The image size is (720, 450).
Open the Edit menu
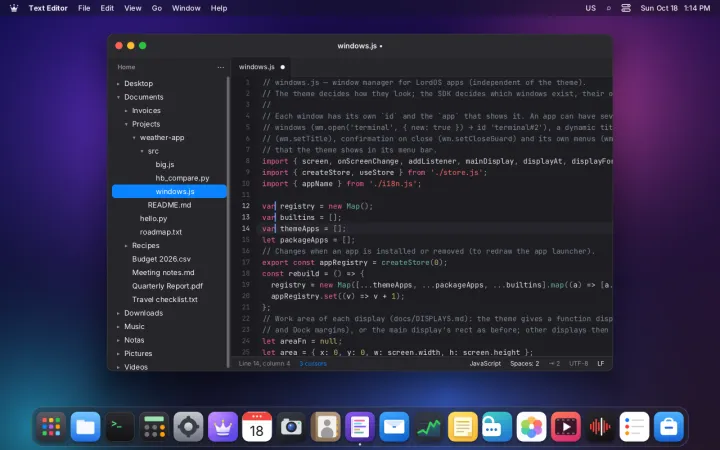[x=107, y=8]
